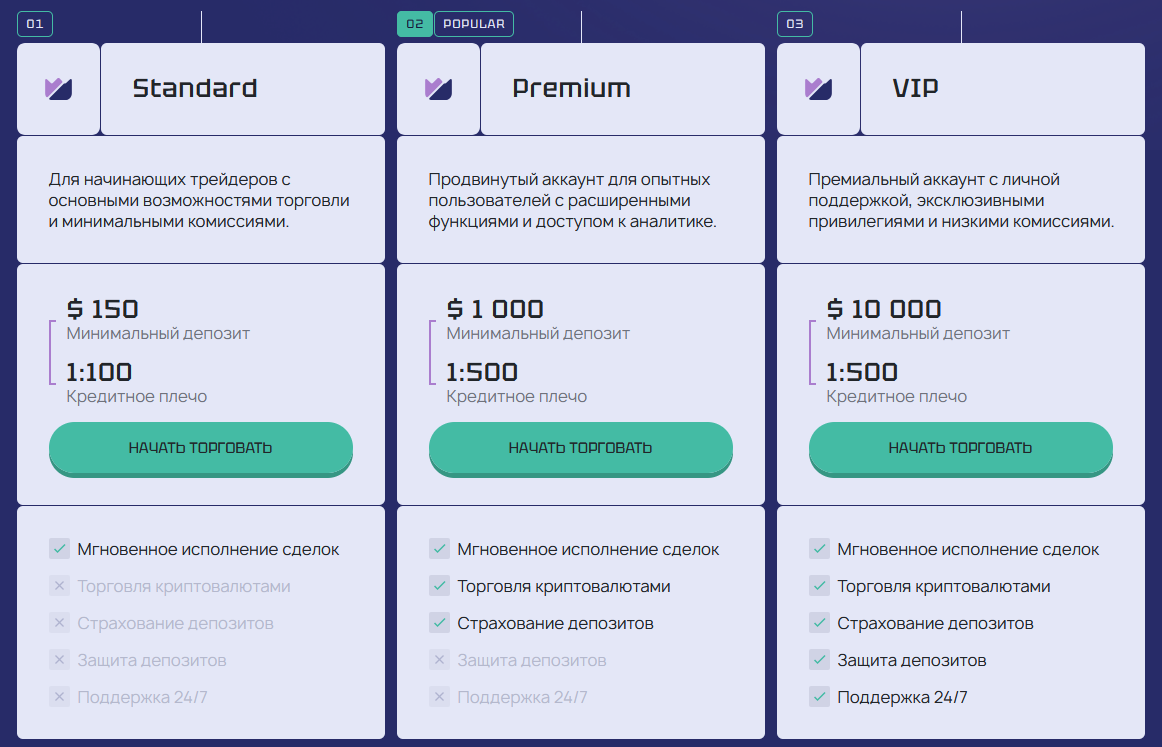The image size is (1162, 747).
Task: Click the $ 10 000 minimum deposit value
Action: pyautogui.click(x=884, y=309)
